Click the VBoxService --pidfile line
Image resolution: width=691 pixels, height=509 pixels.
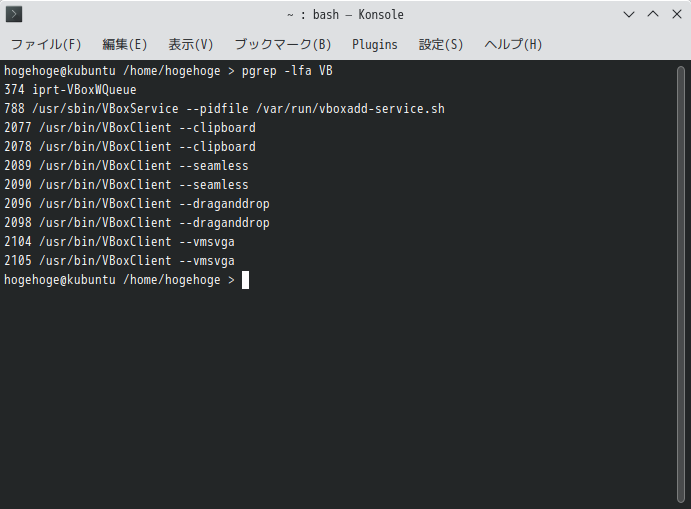click(x=224, y=109)
